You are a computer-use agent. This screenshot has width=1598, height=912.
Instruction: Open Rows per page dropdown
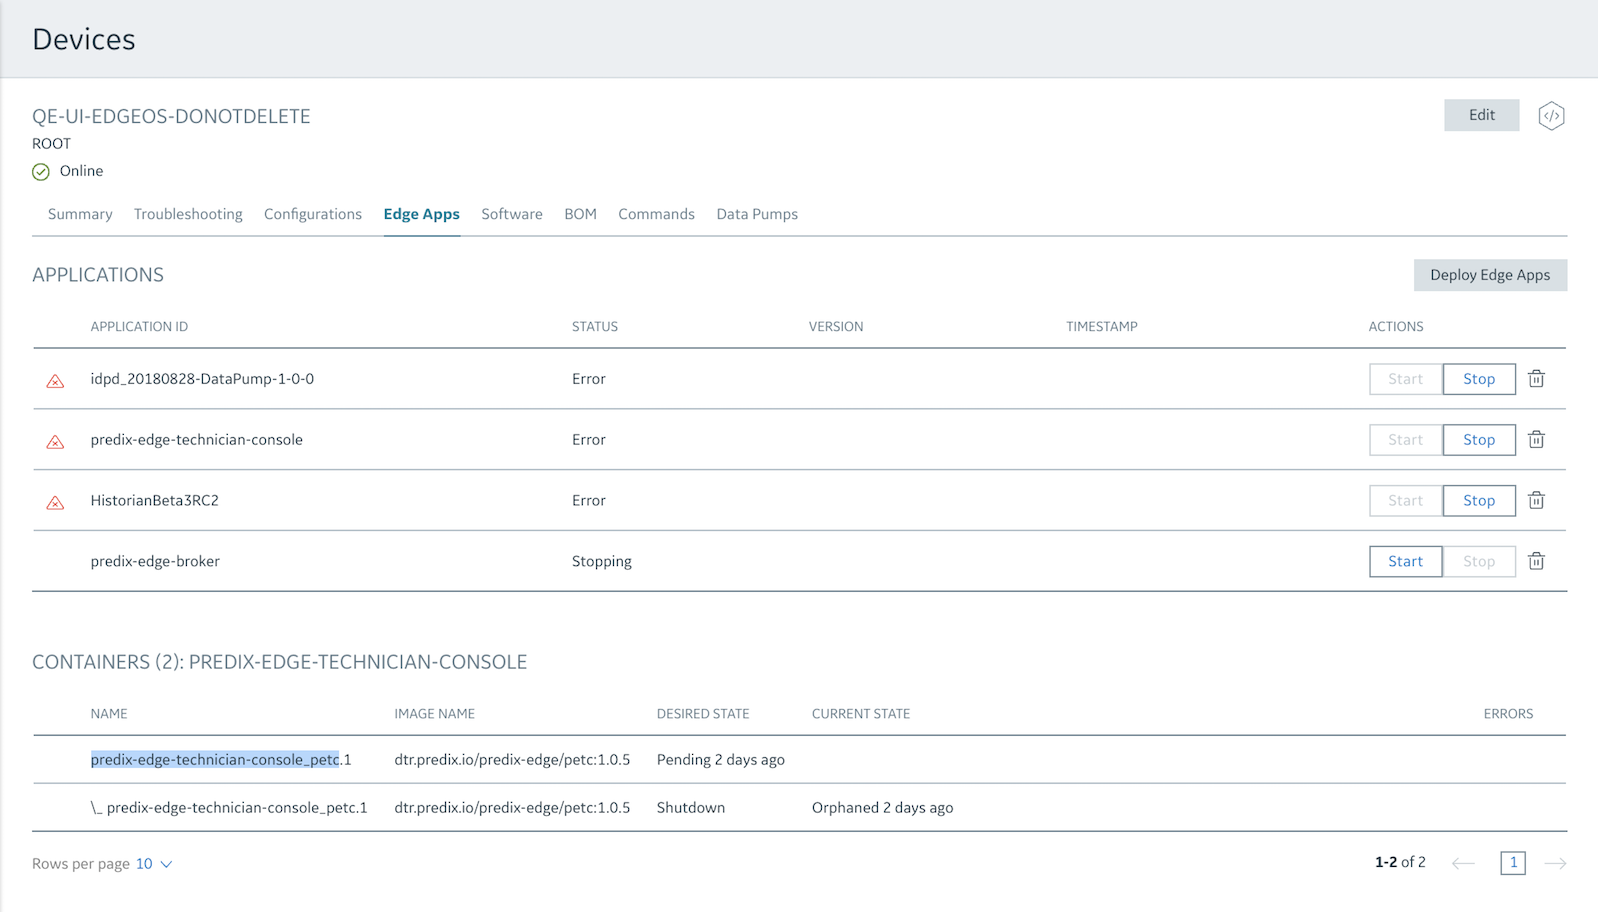154,864
